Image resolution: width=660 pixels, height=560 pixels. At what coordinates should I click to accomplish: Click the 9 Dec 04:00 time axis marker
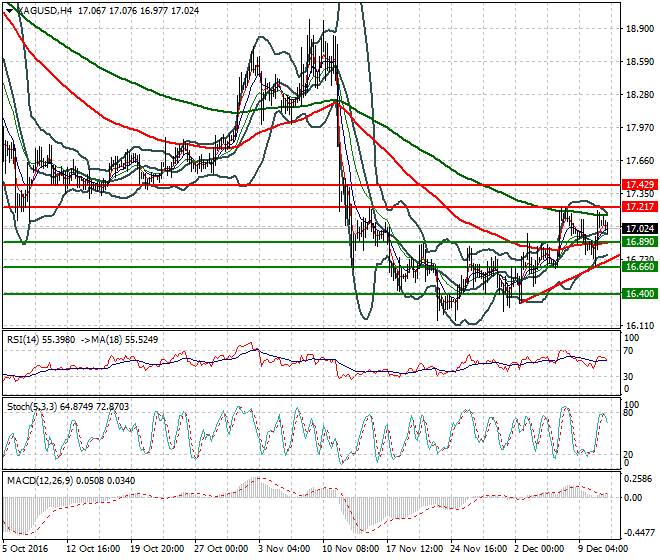[x=603, y=549]
